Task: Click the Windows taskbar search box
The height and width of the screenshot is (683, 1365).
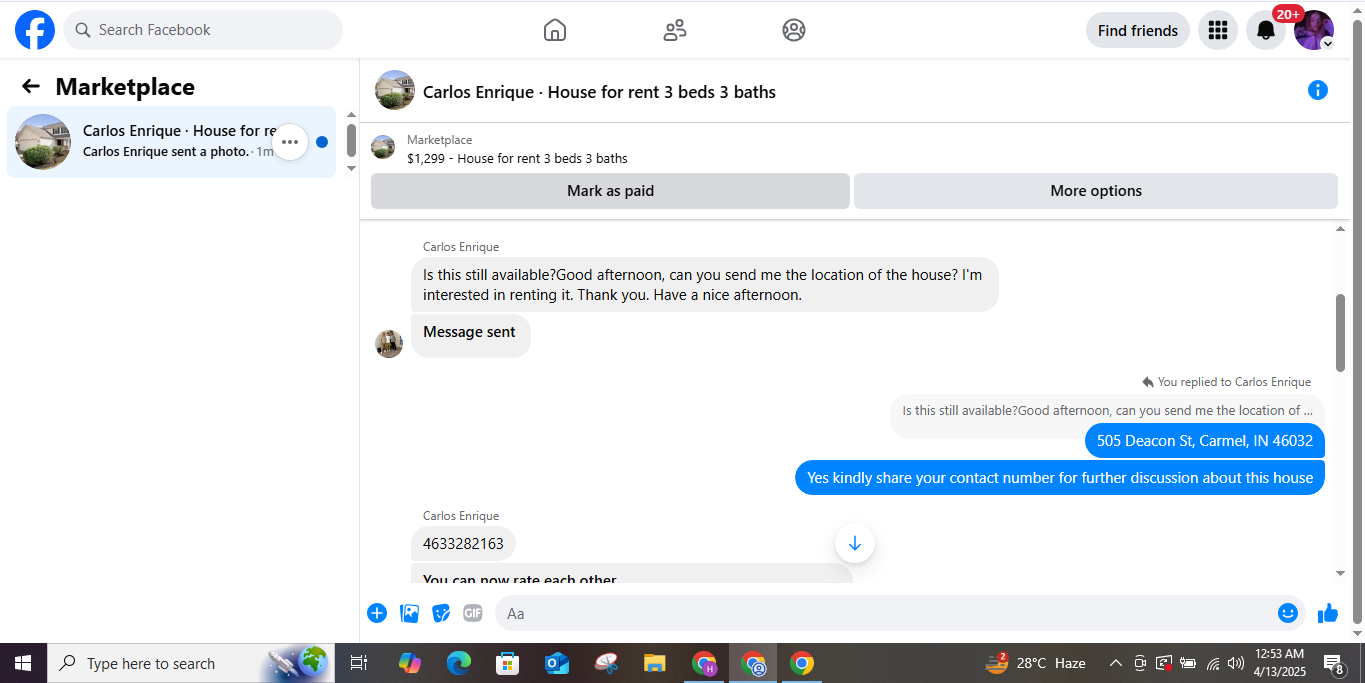Action: click(190, 663)
